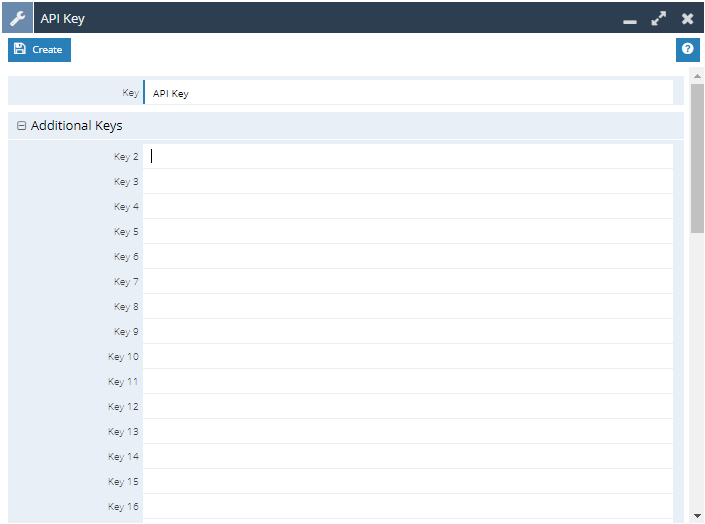Click into the Key 3 field
The width and height of the screenshot is (705, 524).
pos(408,181)
